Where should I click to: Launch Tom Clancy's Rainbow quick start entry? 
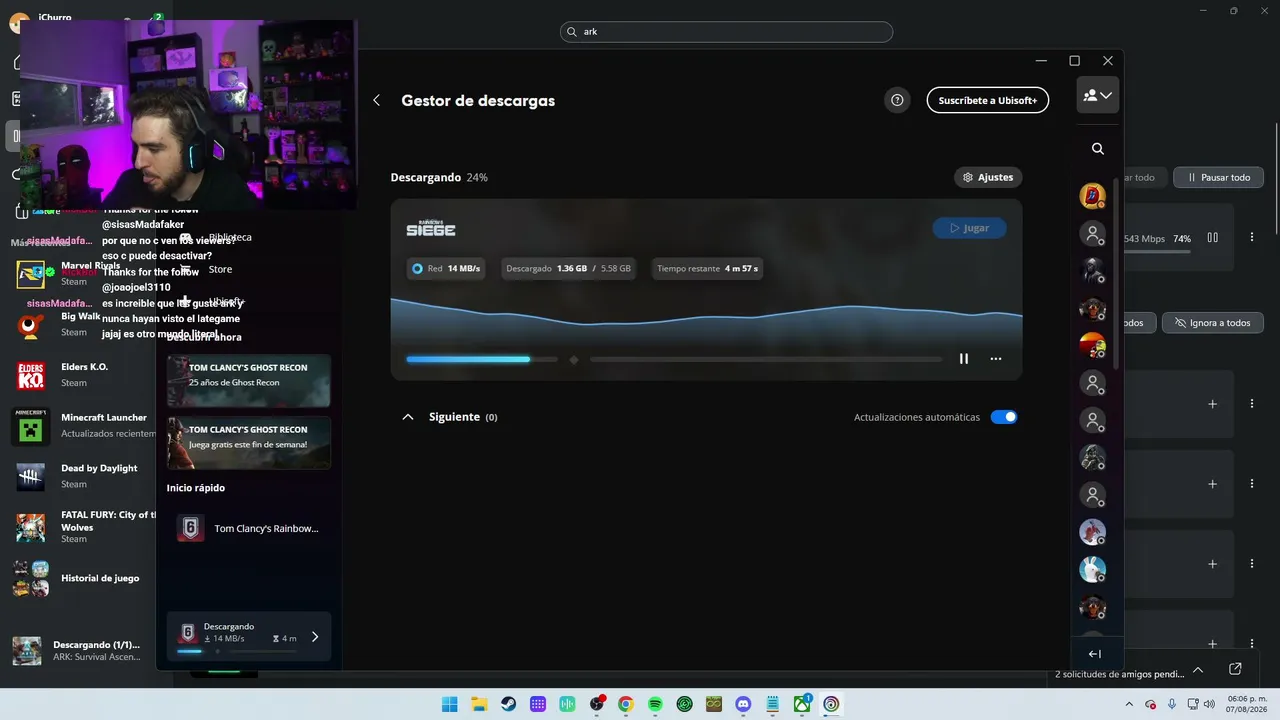click(248, 528)
